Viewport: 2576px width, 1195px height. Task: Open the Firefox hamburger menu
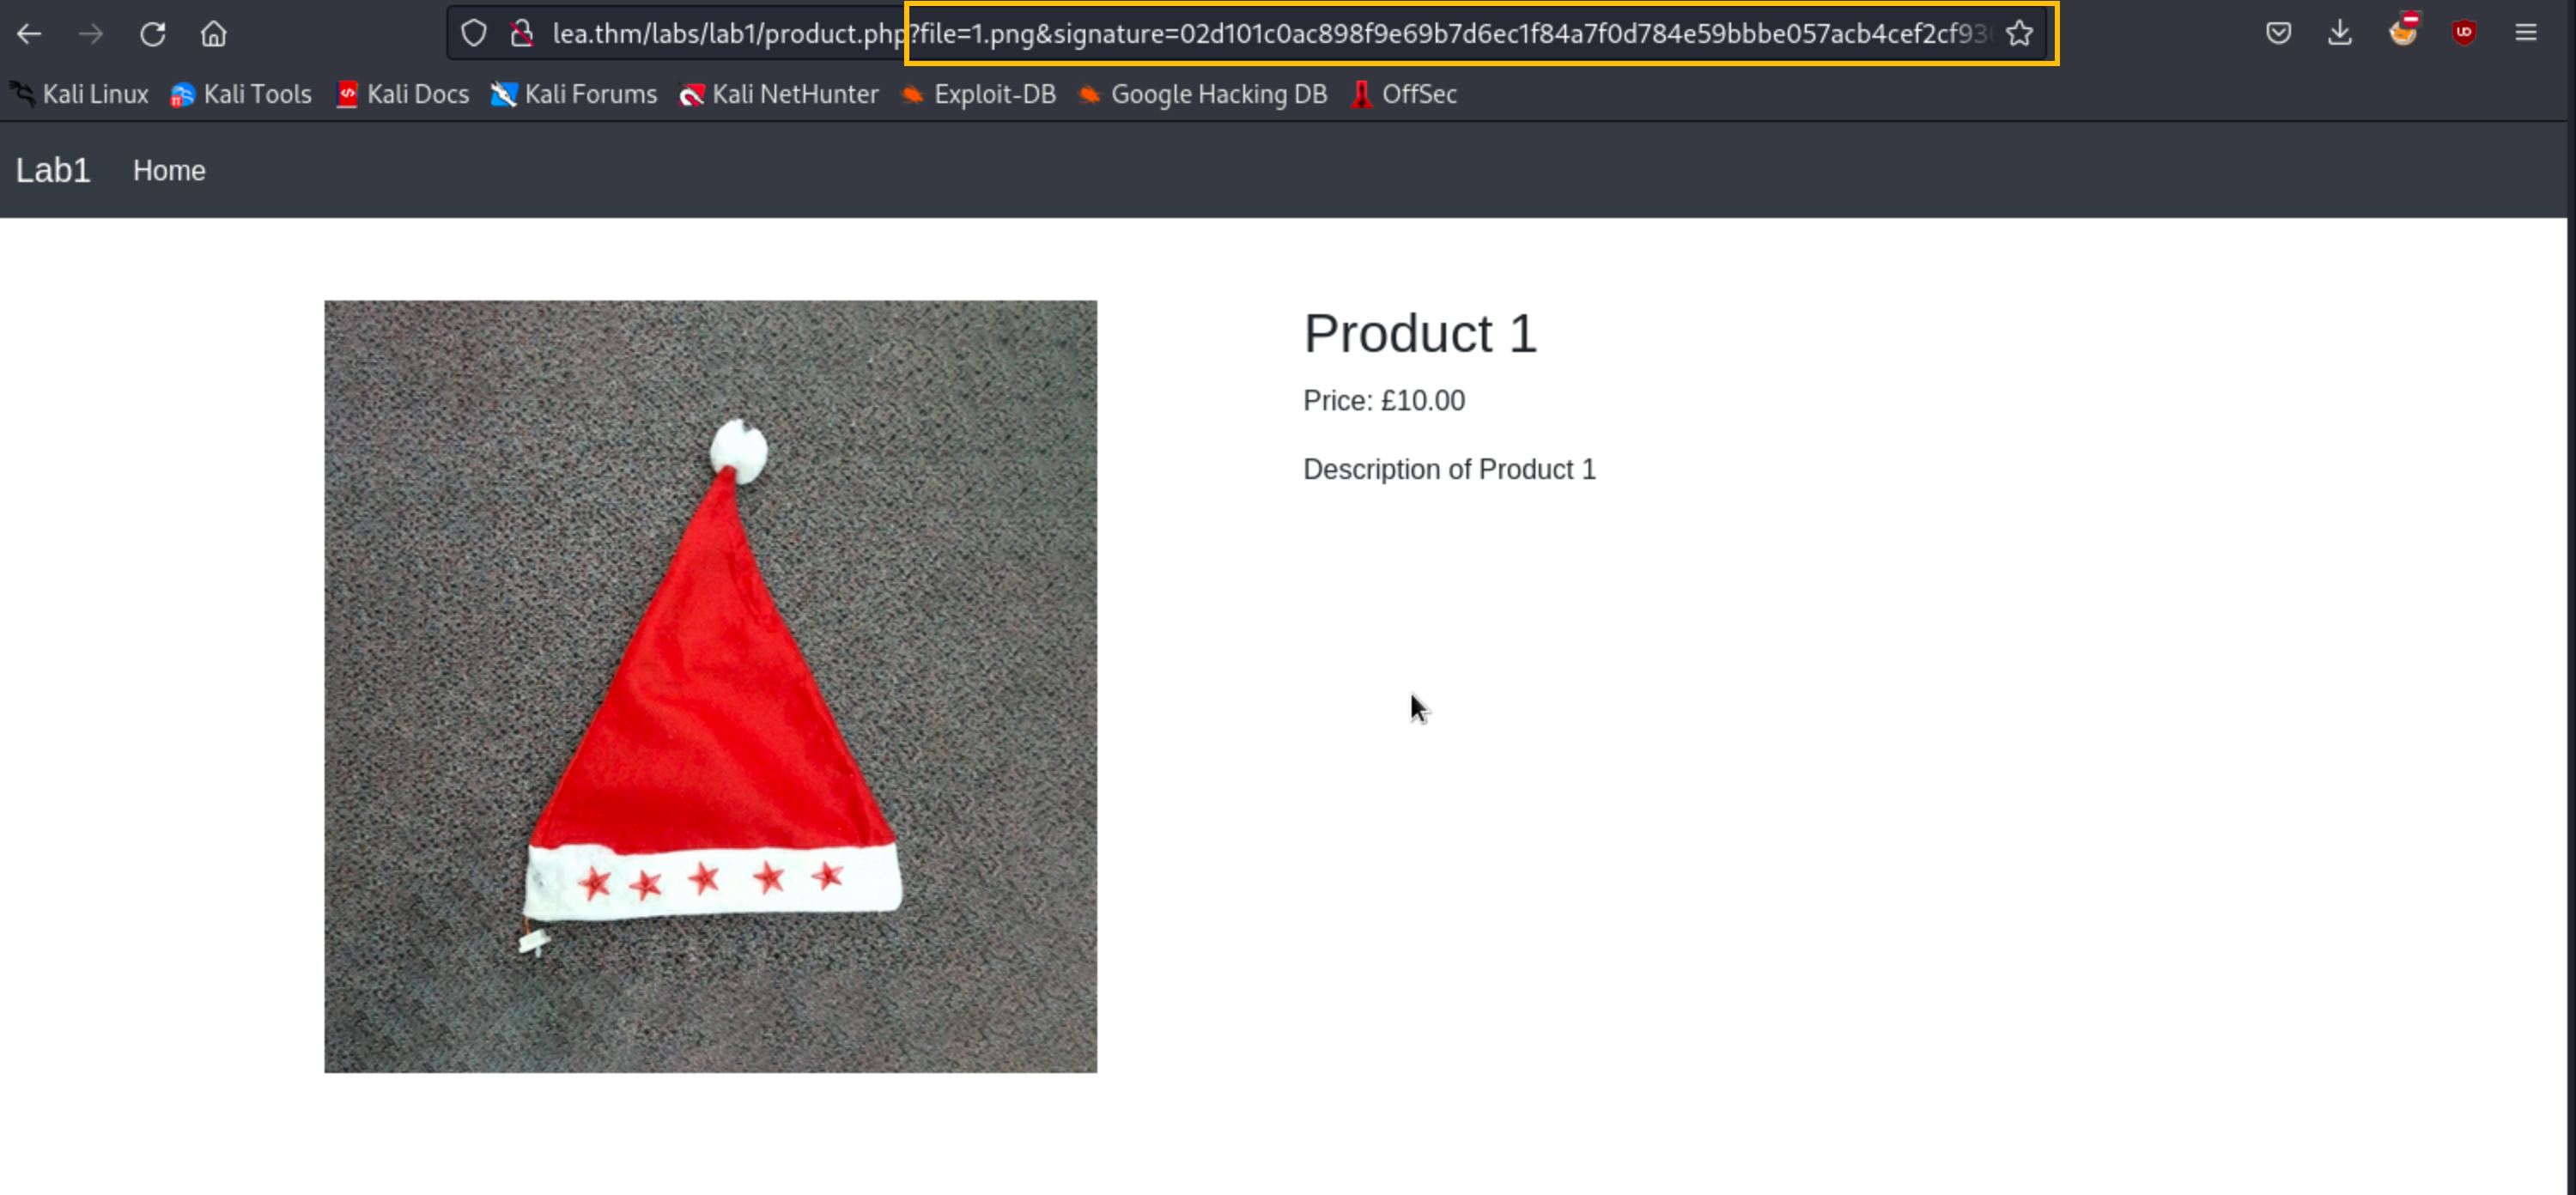tap(2525, 34)
